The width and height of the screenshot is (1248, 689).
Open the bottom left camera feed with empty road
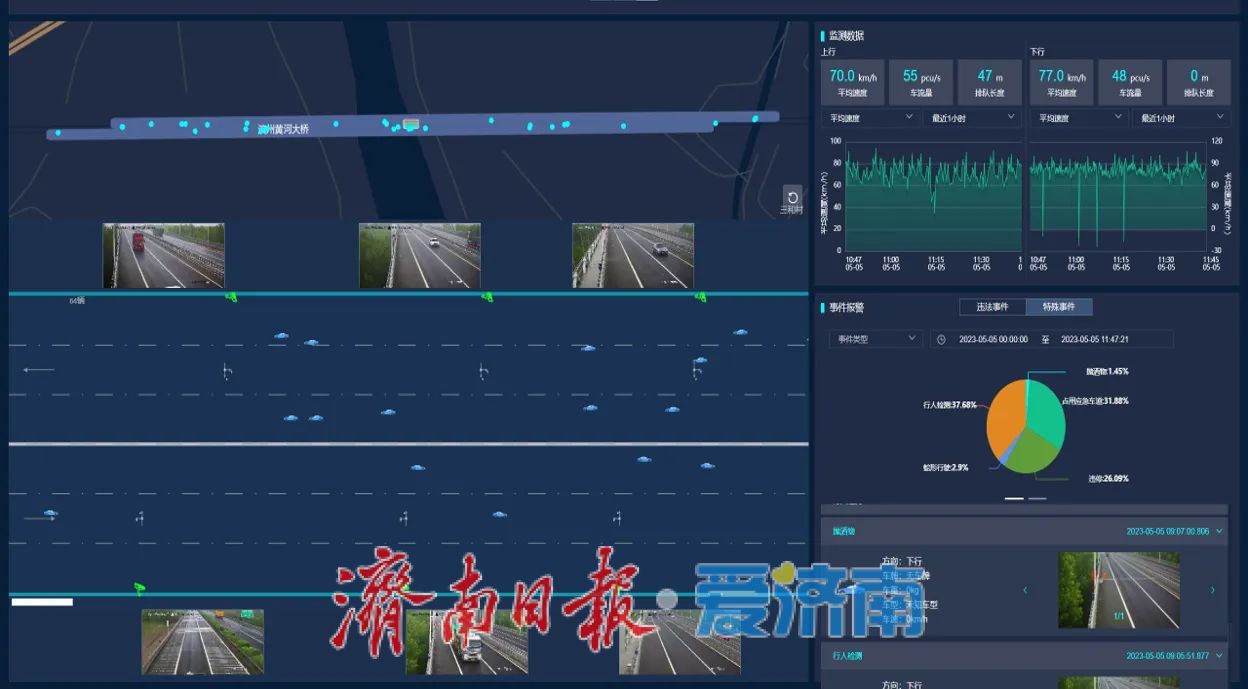tap(202, 641)
